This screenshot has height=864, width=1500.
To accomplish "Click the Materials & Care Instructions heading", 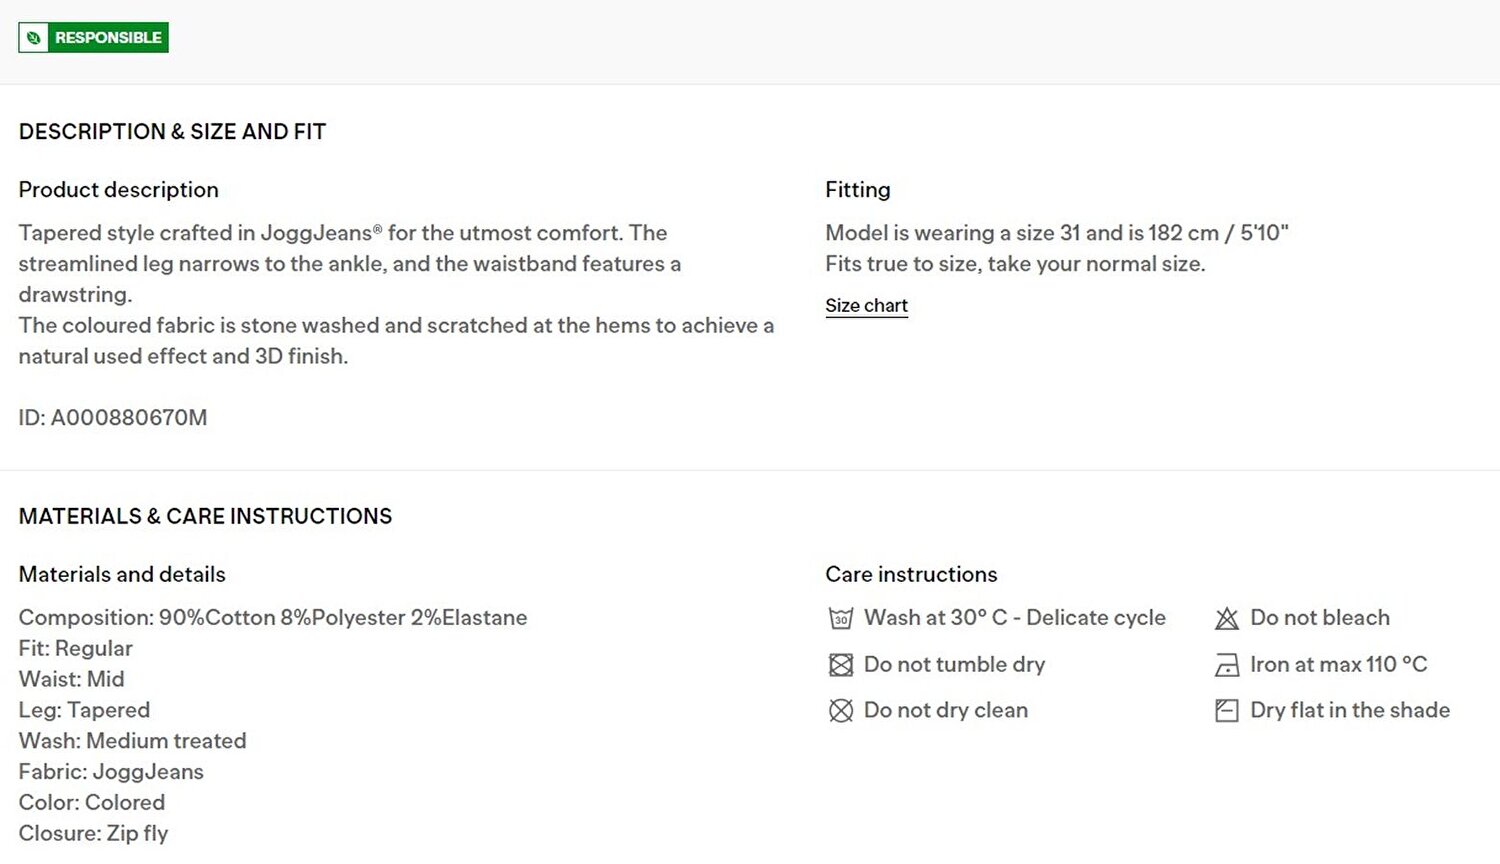I will click(205, 517).
